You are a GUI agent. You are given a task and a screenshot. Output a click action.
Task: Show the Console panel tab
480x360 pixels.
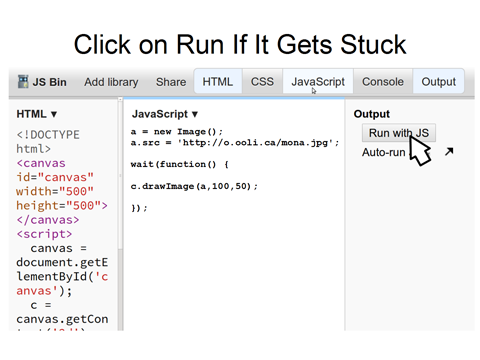tap(383, 82)
